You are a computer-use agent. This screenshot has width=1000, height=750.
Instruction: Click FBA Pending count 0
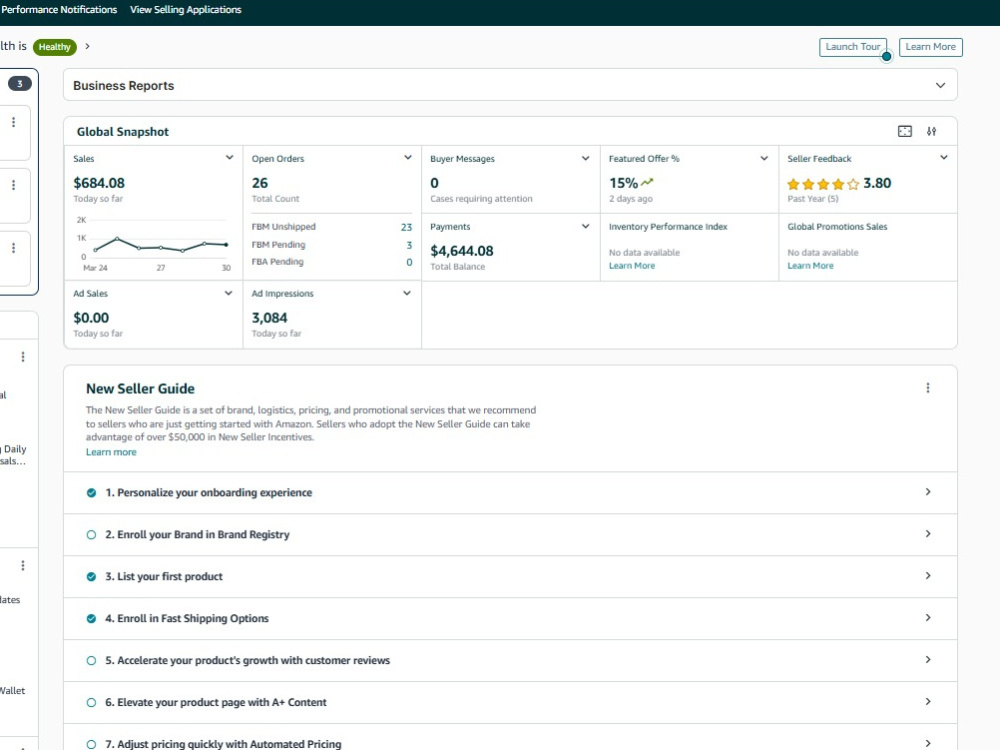(409, 262)
